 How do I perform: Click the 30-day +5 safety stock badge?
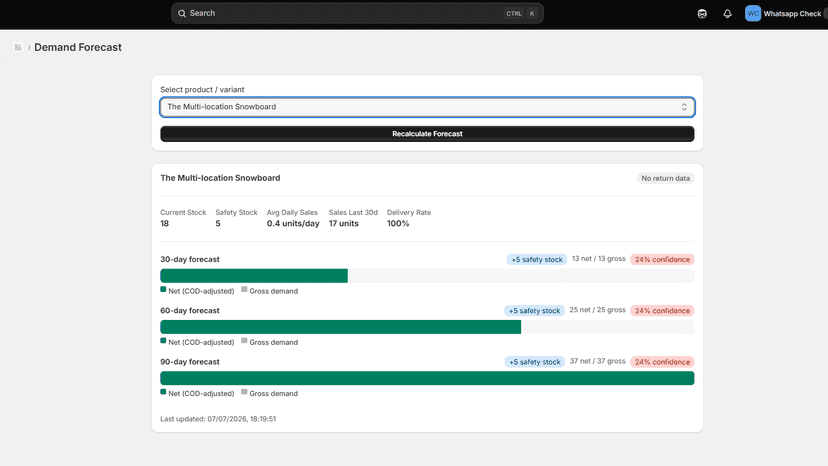[537, 259]
